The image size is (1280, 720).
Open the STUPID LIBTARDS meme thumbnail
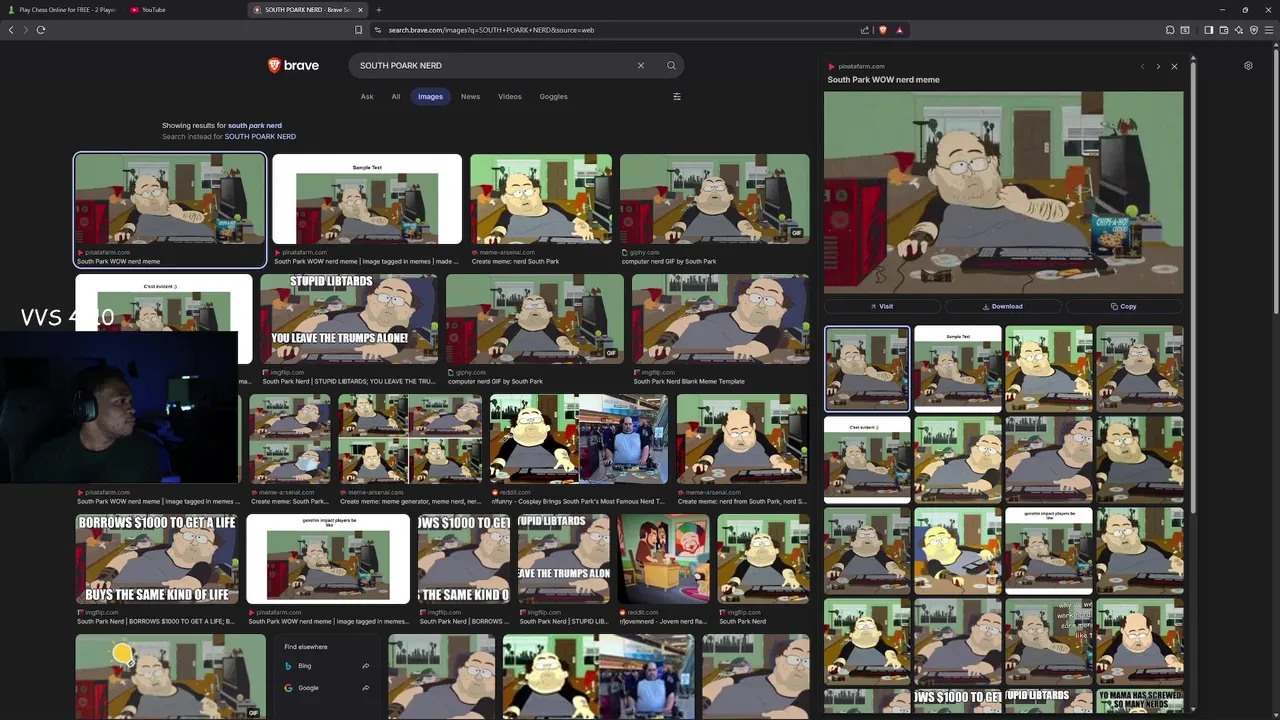click(x=349, y=320)
